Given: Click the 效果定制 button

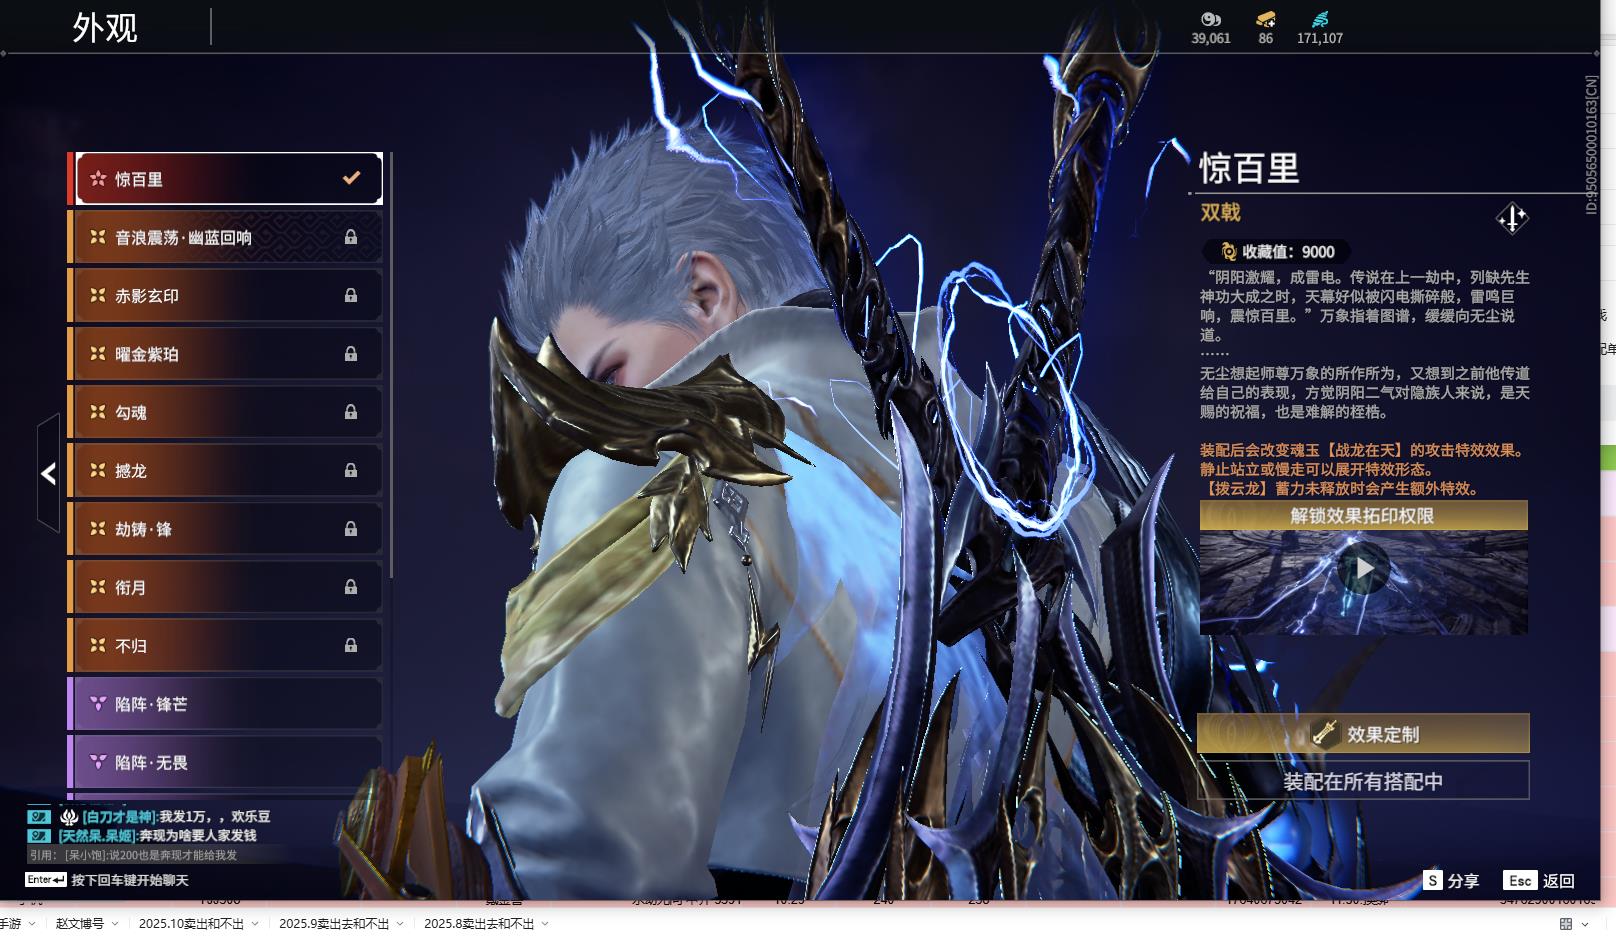Looking at the screenshot, I should tap(1363, 734).
